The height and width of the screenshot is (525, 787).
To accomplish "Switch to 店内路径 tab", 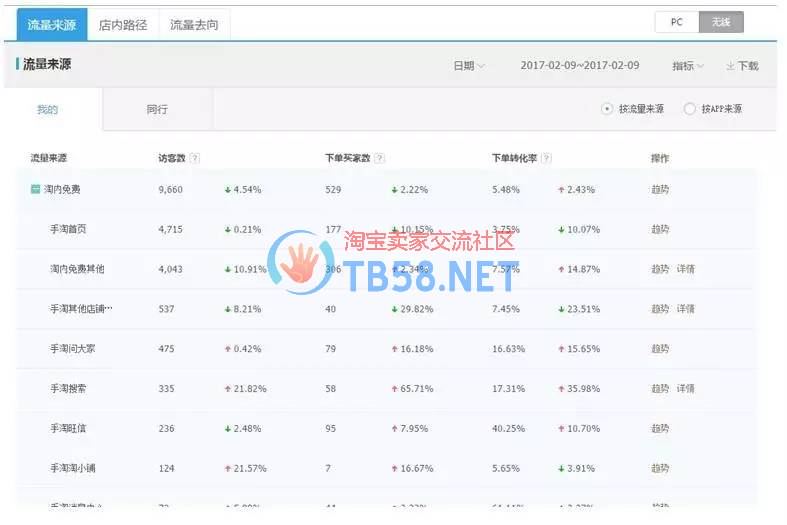I will (123, 24).
